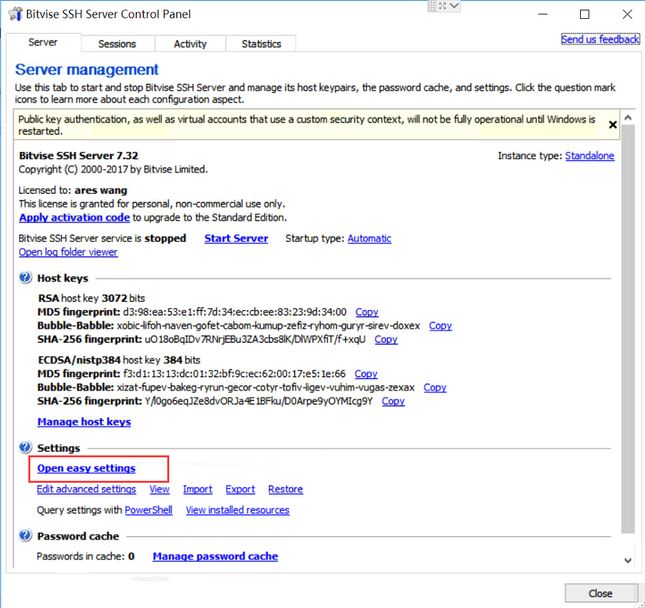Click Apply activation code link
This screenshot has height=608, width=645.
[x=74, y=218]
